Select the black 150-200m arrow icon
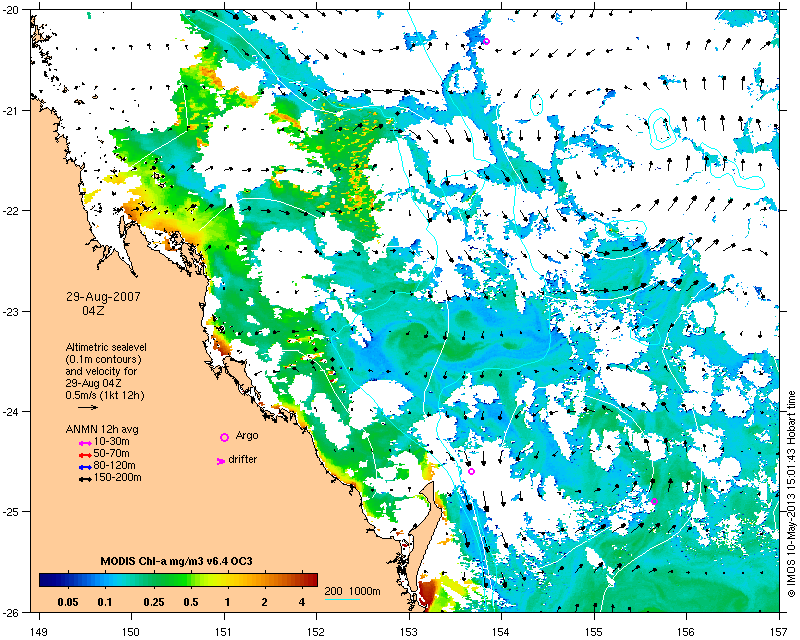 [x=85, y=479]
